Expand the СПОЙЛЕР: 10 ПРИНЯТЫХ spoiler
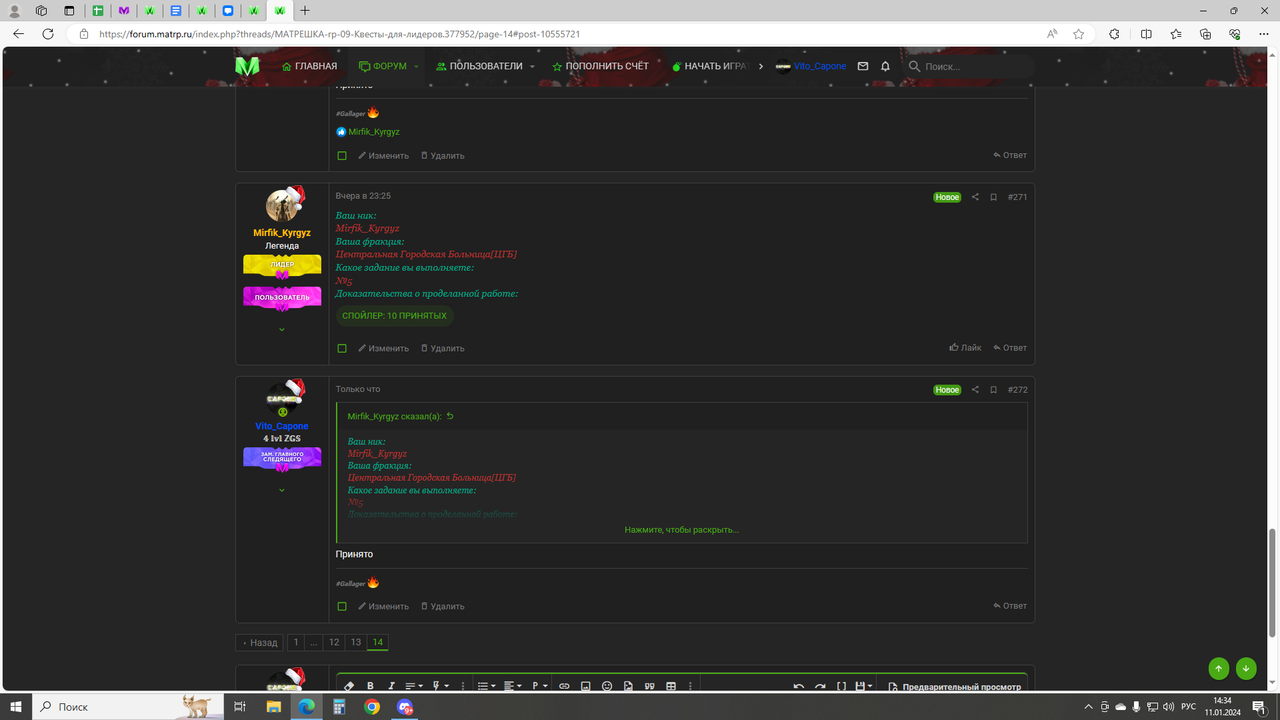This screenshot has height=720, width=1280. point(394,315)
